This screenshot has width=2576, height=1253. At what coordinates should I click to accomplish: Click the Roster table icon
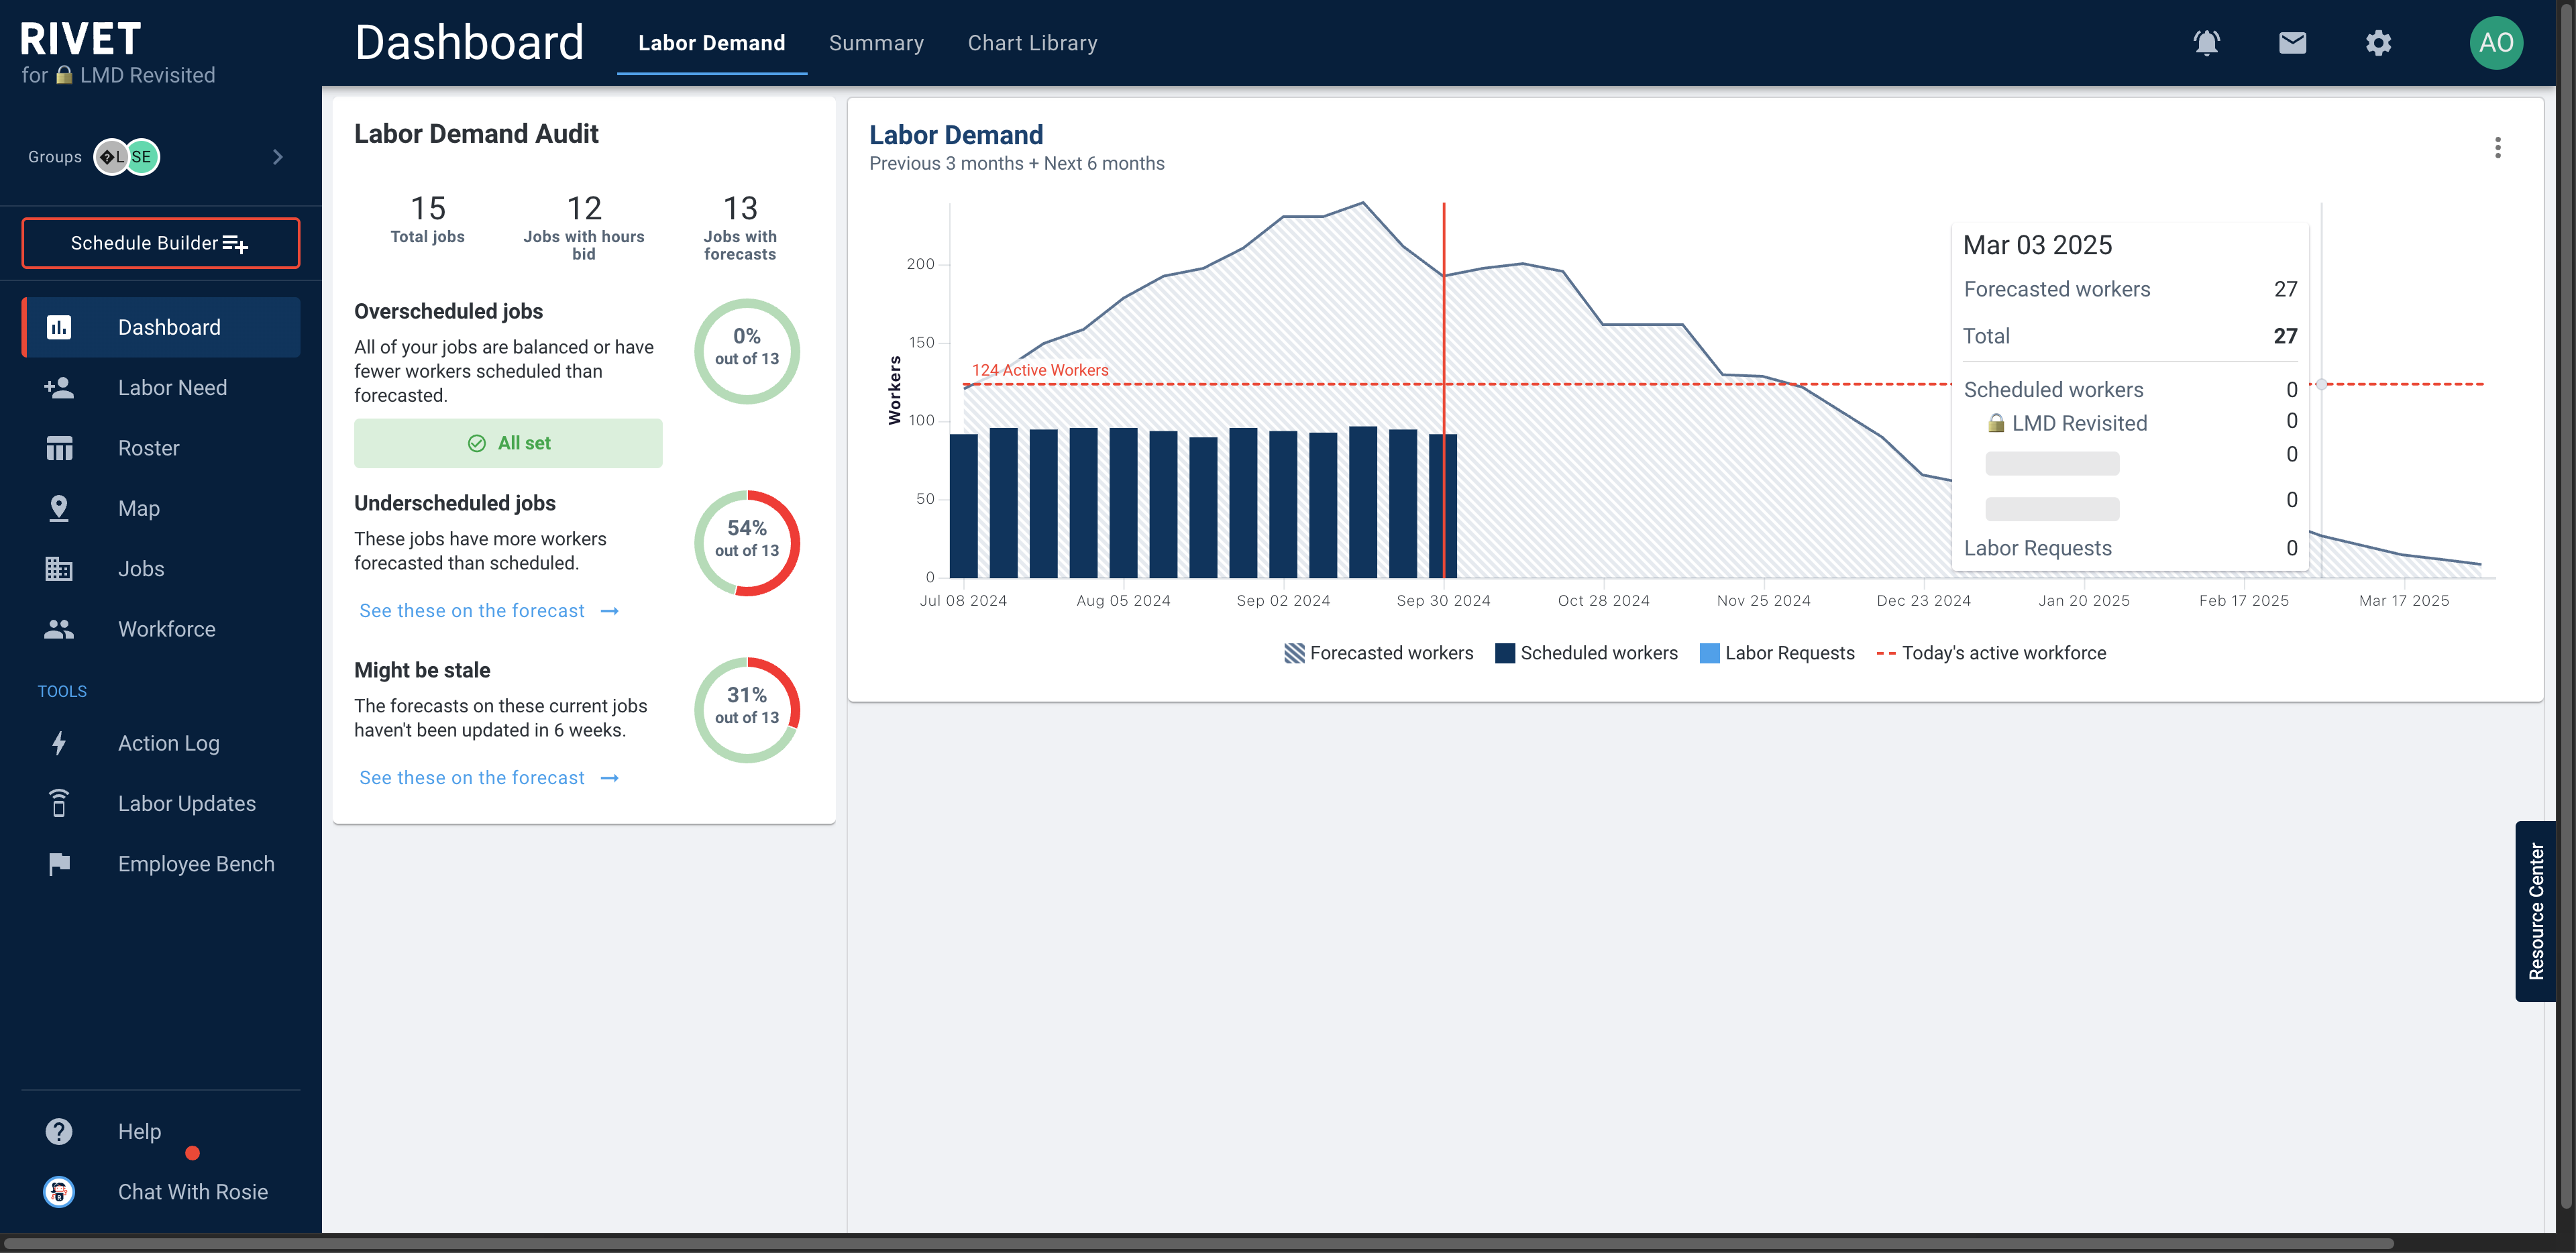tap(59, 448)
